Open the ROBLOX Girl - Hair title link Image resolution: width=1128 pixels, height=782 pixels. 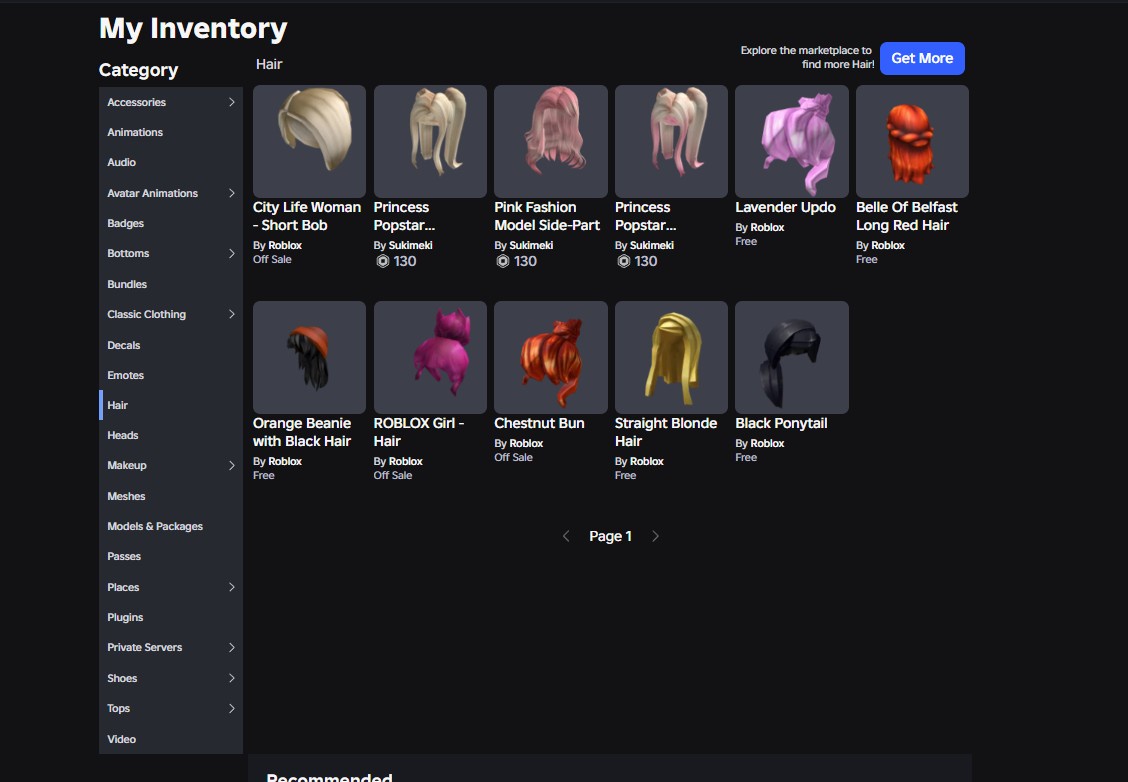[419, 432]
